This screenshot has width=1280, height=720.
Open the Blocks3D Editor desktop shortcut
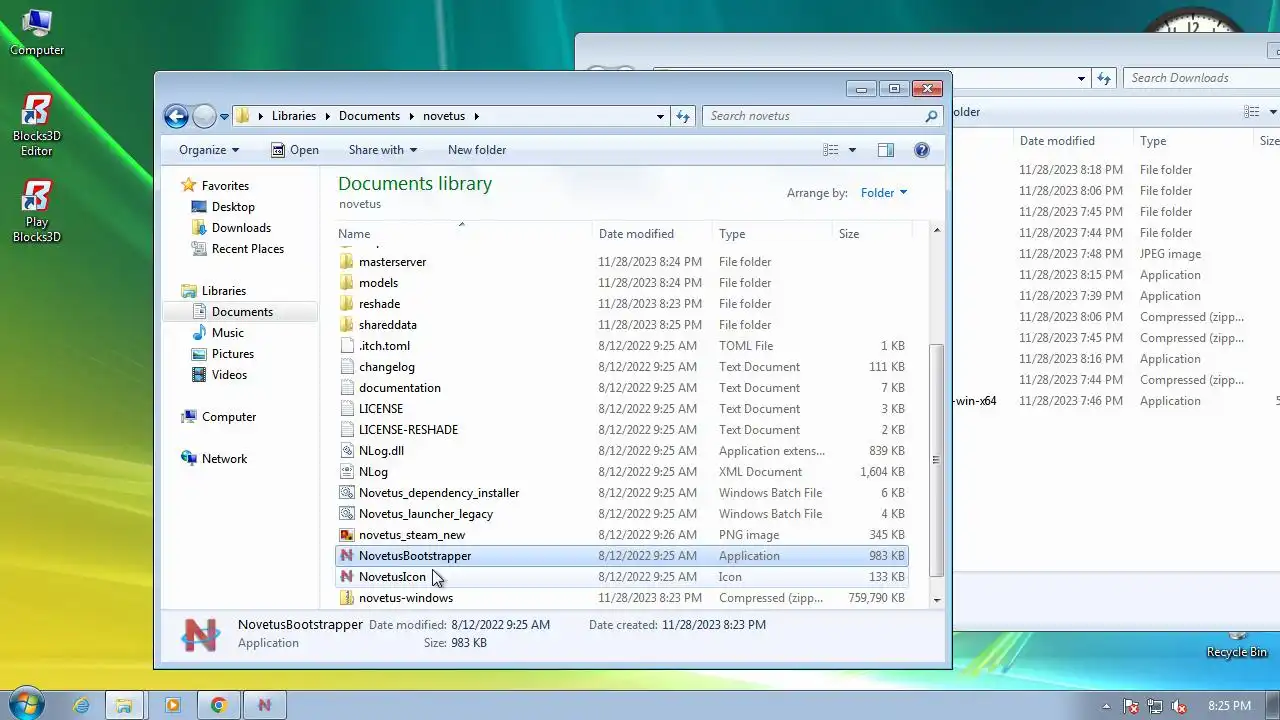37,125
